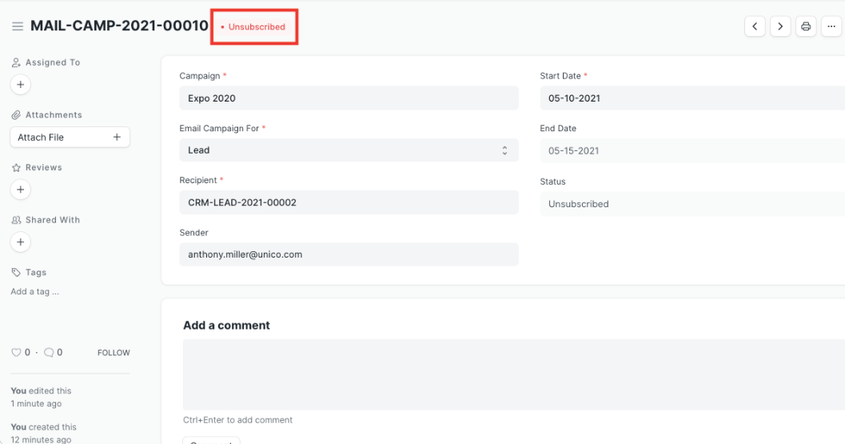The width and height of the screenshot is (845, 444).
Task: Click the Attach File button
Action: pyautogui.click(x=69, y=137)
